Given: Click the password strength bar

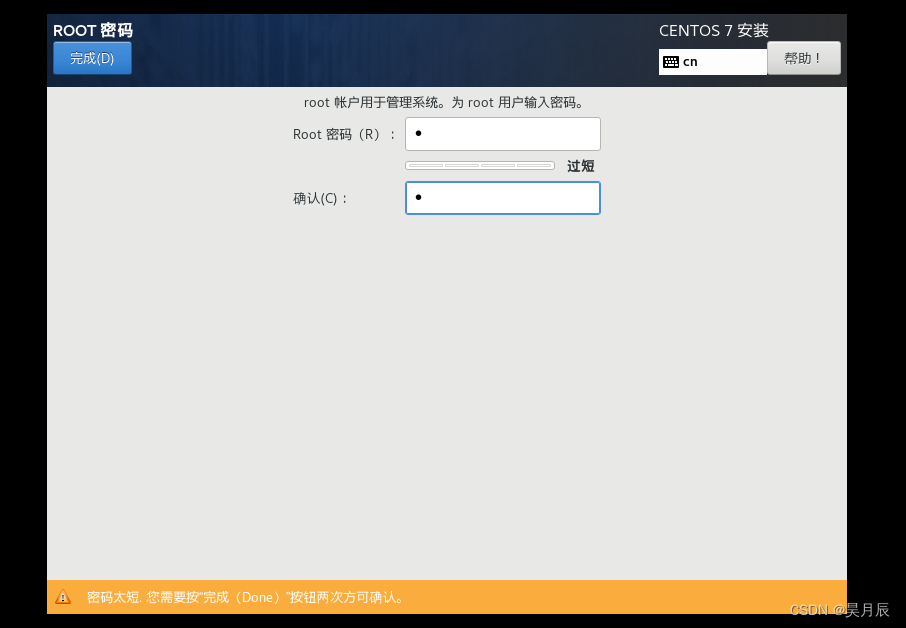Looking at the screenshot, I should [480, 166].
